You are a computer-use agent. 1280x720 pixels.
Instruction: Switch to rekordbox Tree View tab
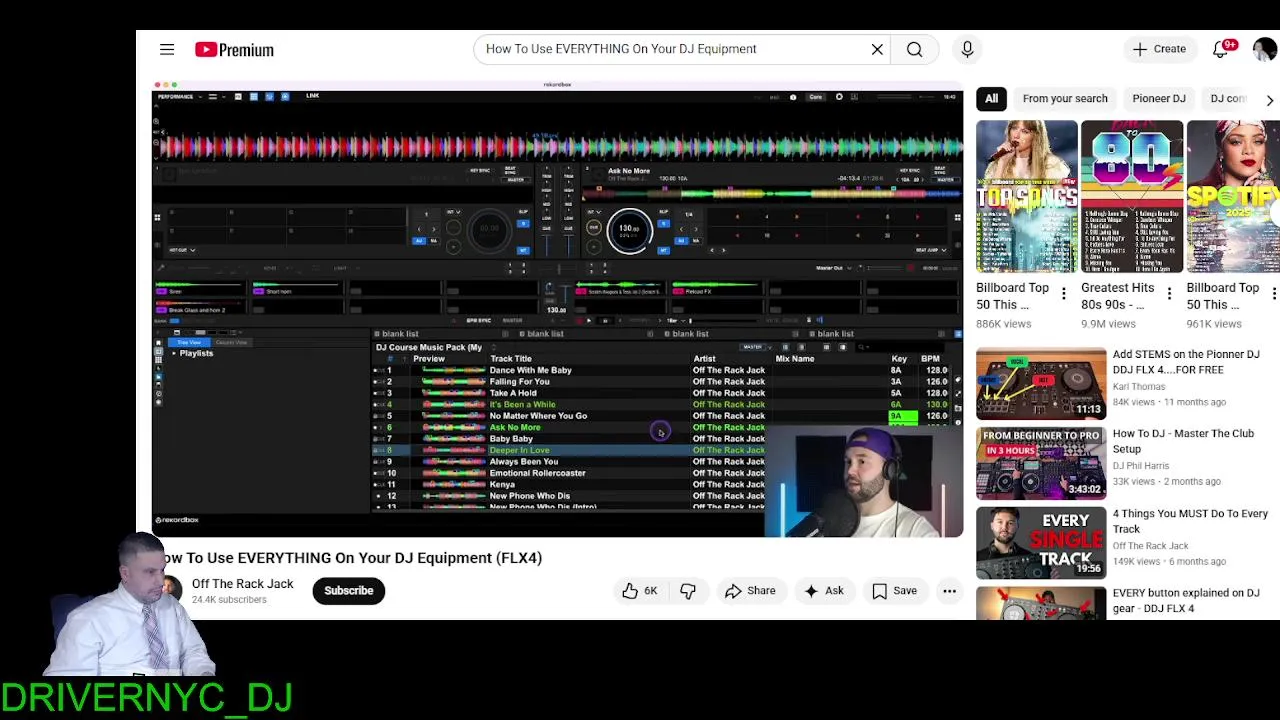pos(189,342)
